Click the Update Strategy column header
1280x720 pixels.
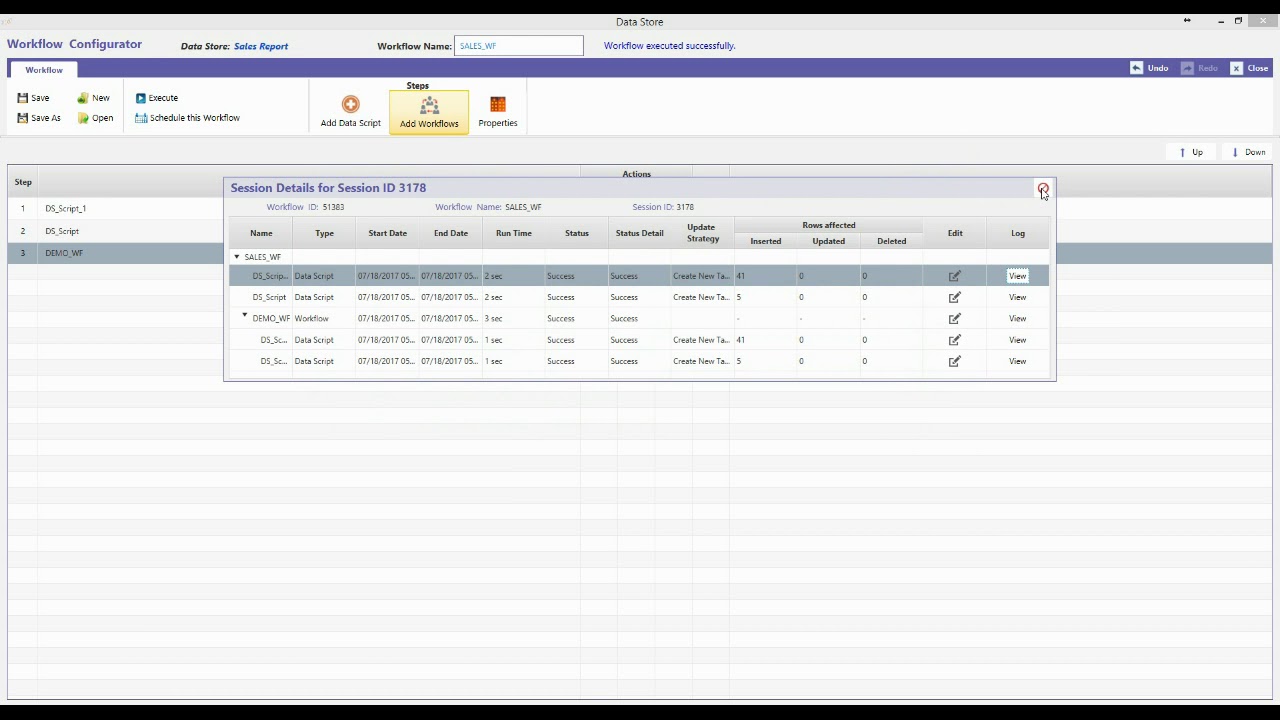click(703, 233)
